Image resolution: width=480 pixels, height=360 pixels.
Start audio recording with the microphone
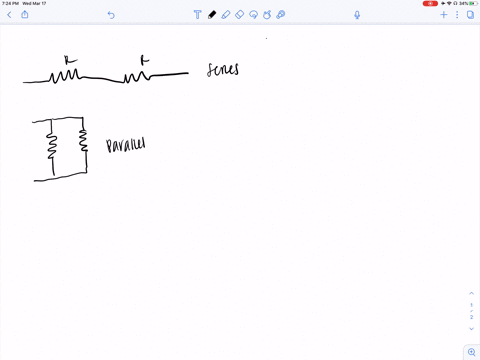point(357,15)
